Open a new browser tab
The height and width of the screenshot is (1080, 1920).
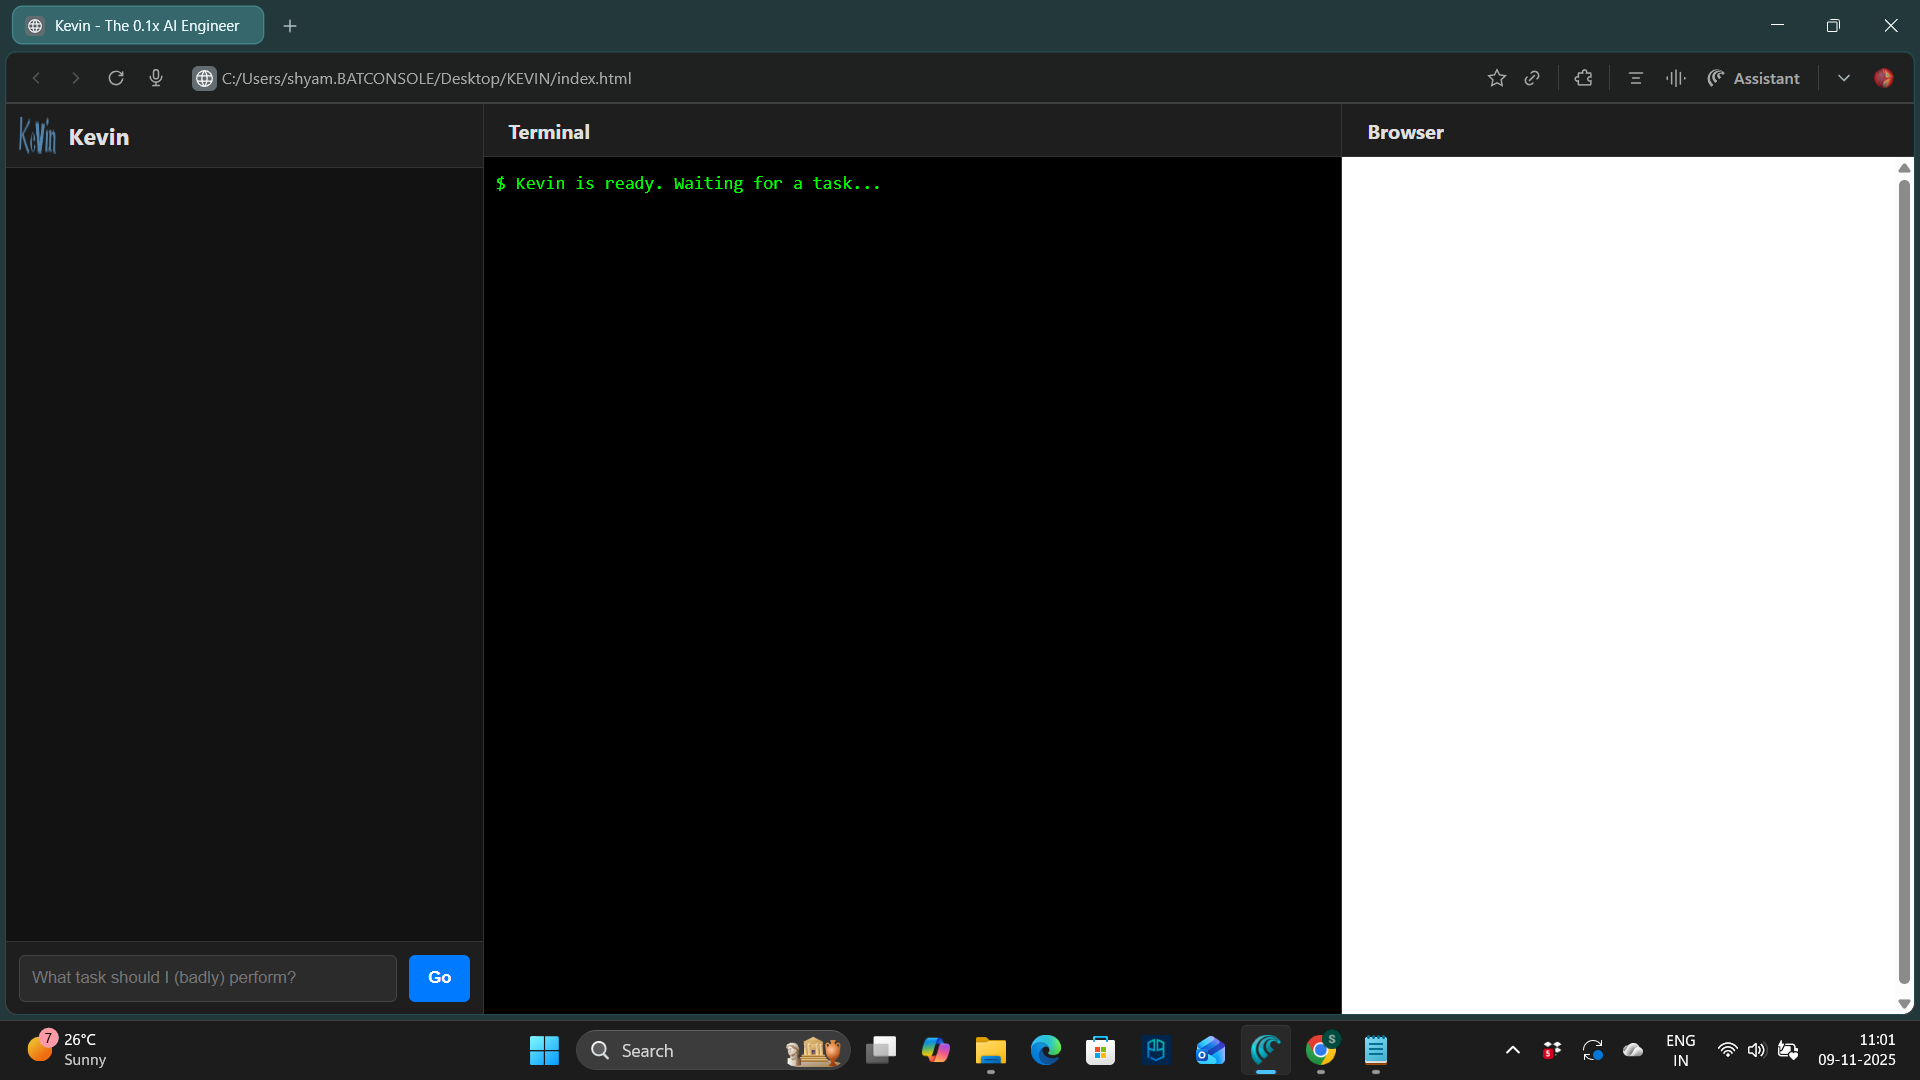(290, 26)
